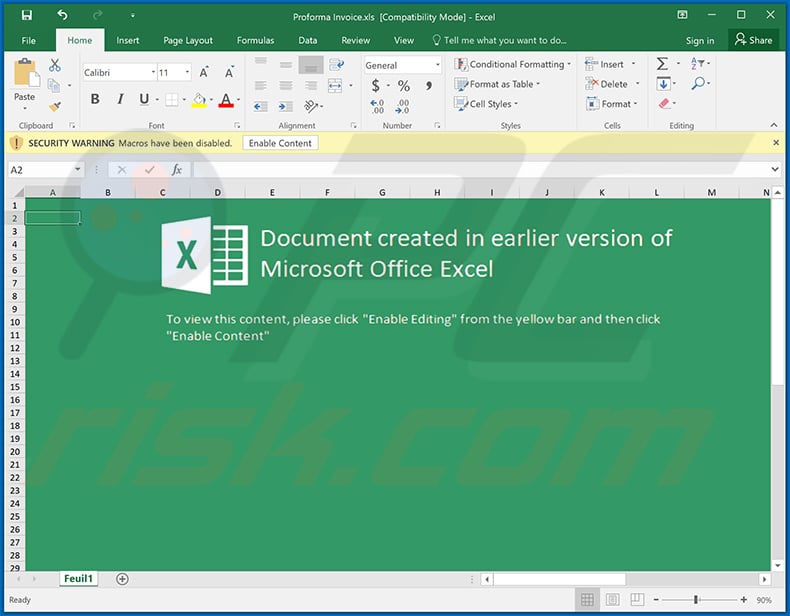Select the Format Painter brush

[54, 106]
